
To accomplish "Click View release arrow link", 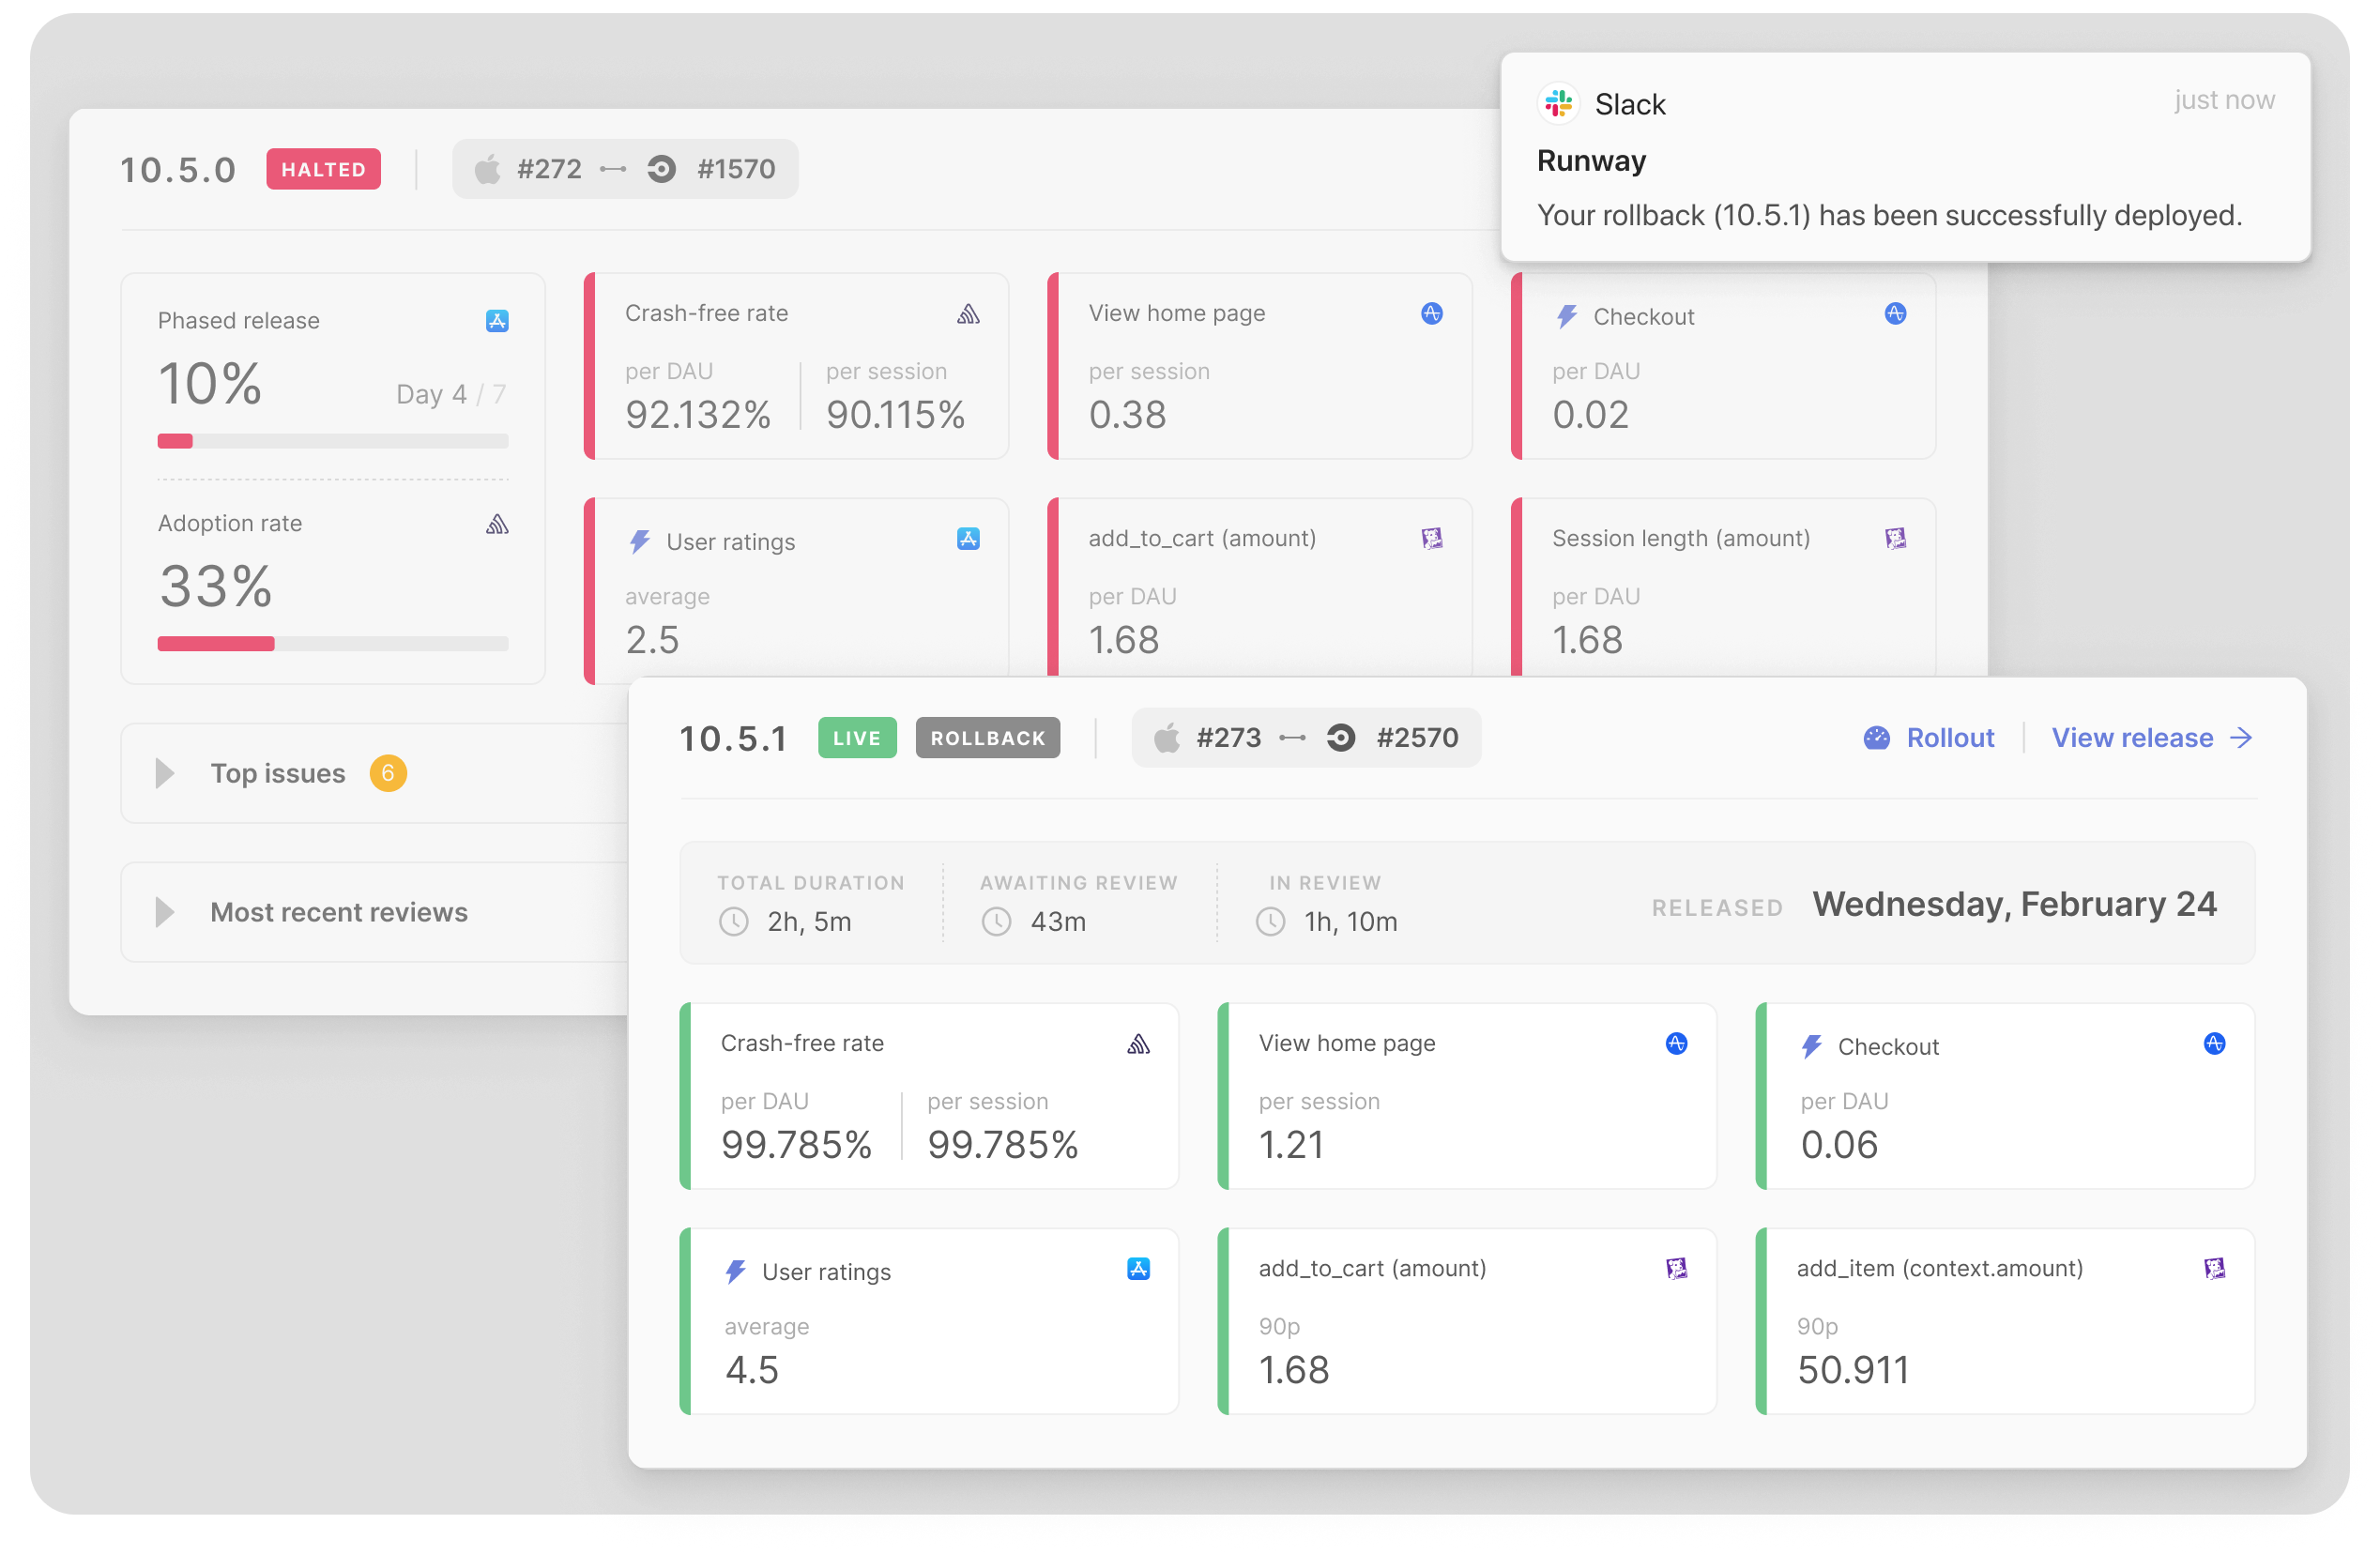I will [x=2151, y=738].
